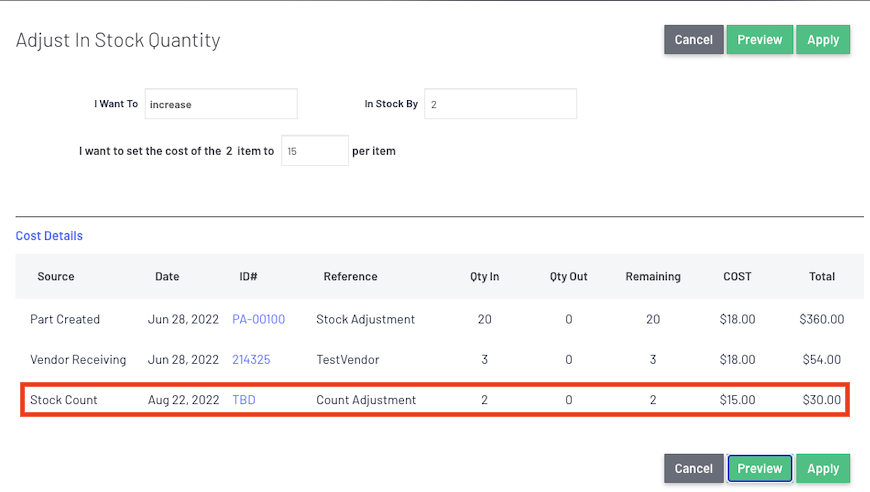Viewport: 870px width, 492px height.
Task: Select the cost per item input field
Action: coord(315,150)
